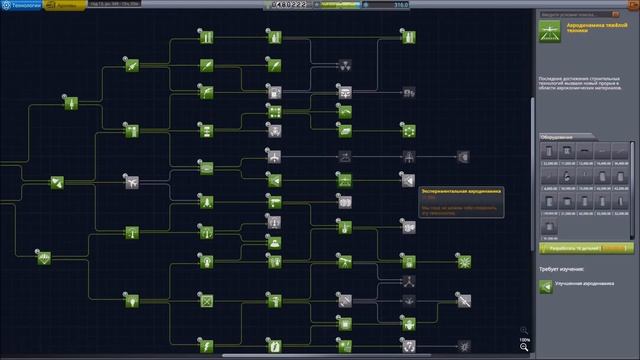Zoom in on the tech tree

[524, 330]
